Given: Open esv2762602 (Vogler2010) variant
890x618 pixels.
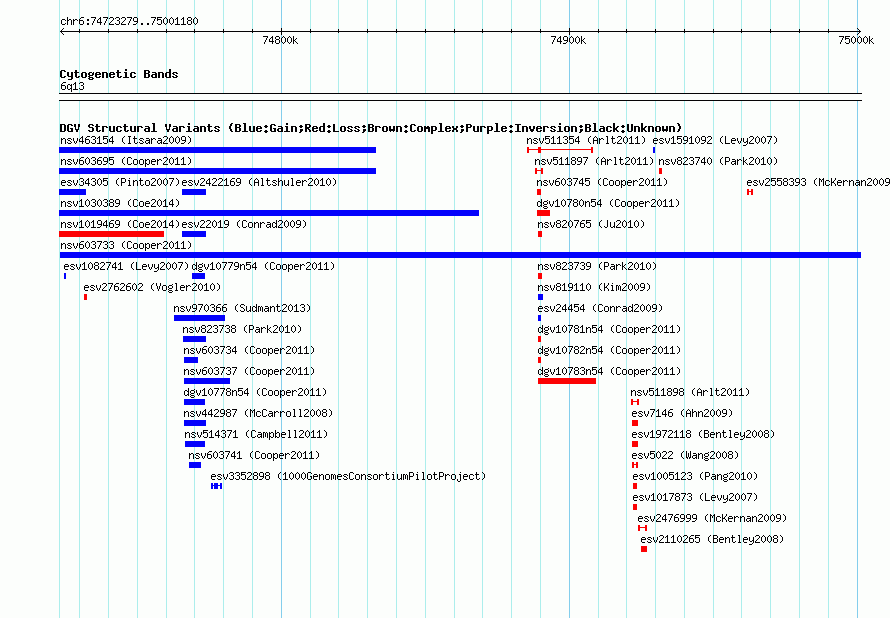Looking at the screenshot, I should (x=152, y=287).
